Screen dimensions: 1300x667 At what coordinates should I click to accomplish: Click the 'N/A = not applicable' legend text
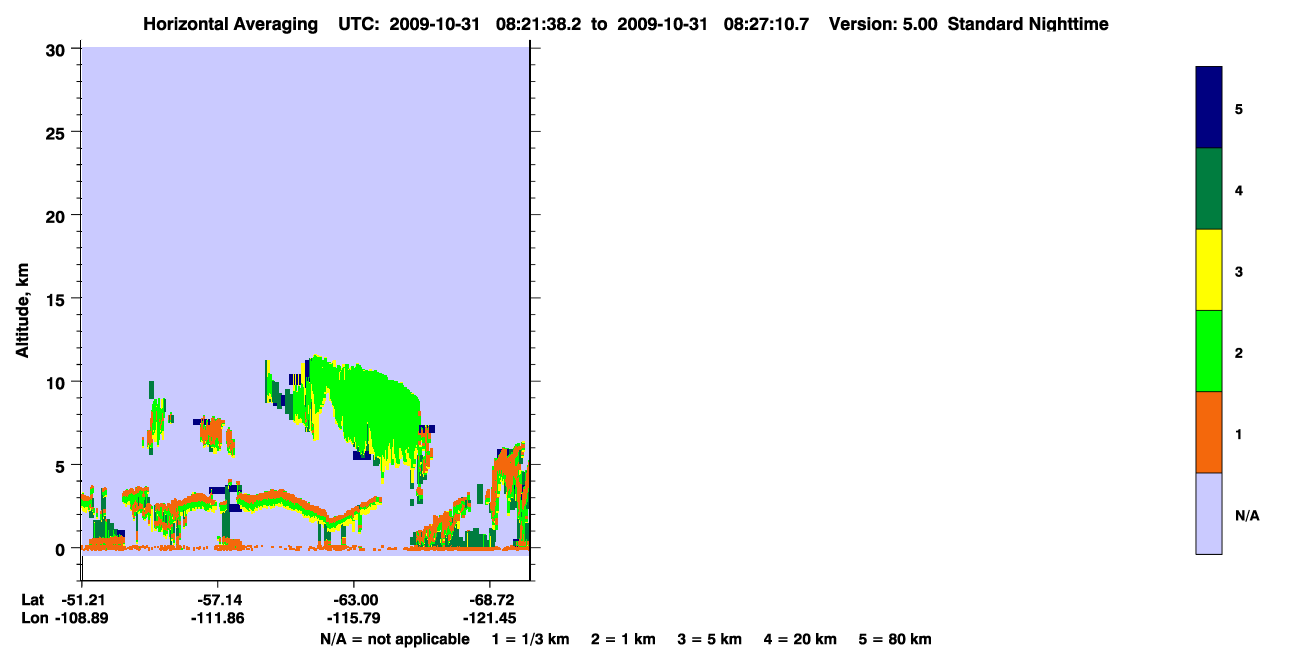[394, 639]
